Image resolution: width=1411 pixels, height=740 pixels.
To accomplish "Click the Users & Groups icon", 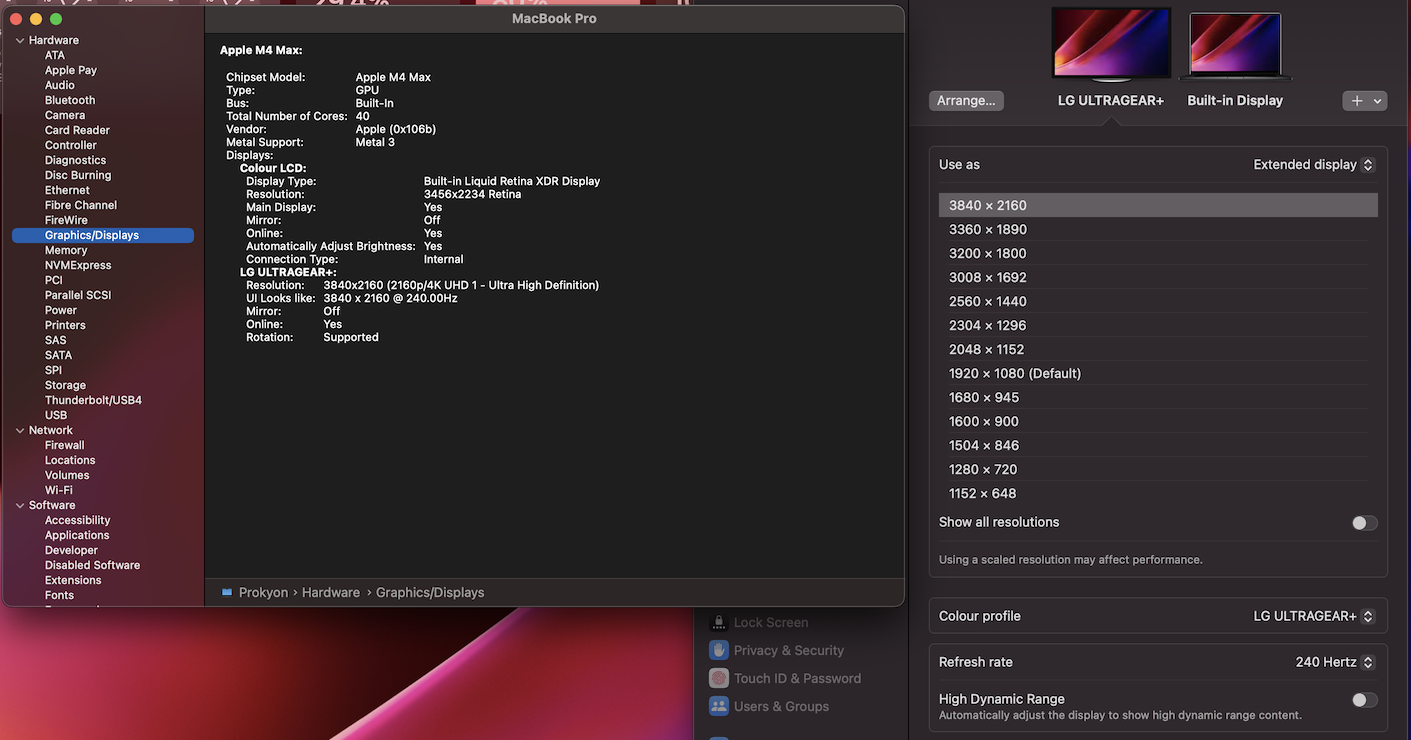I will 718,705.
